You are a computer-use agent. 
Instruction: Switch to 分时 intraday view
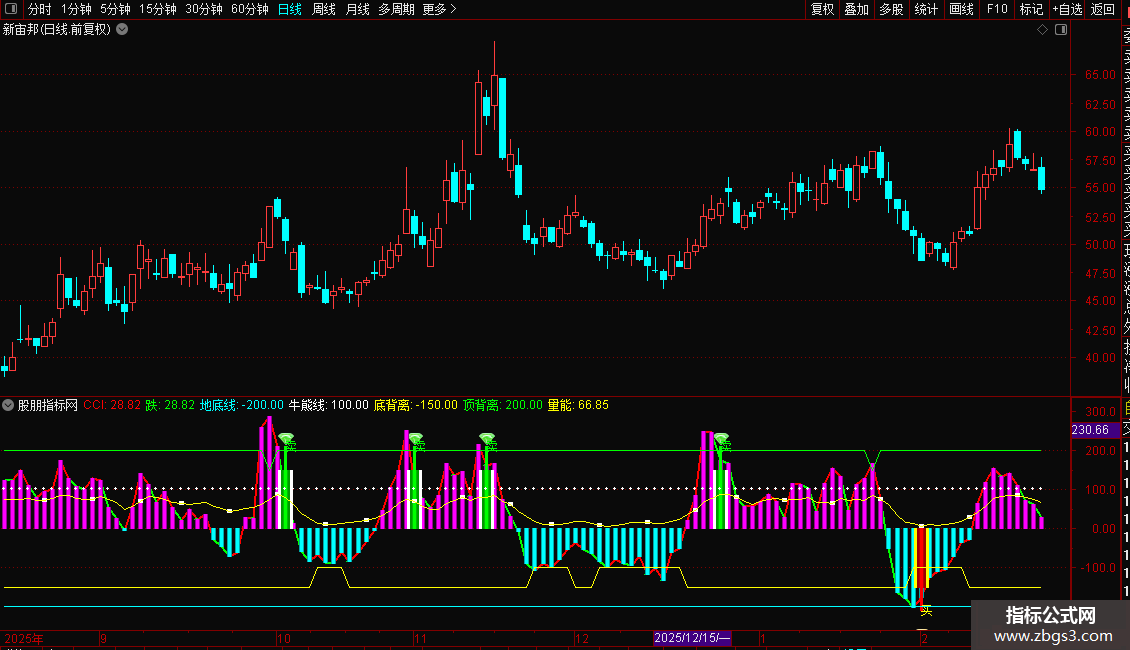pos(40,9)
